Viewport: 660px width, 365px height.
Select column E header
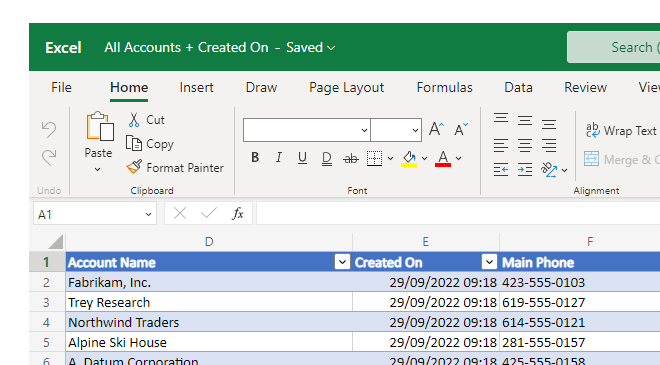click(426, 242)
